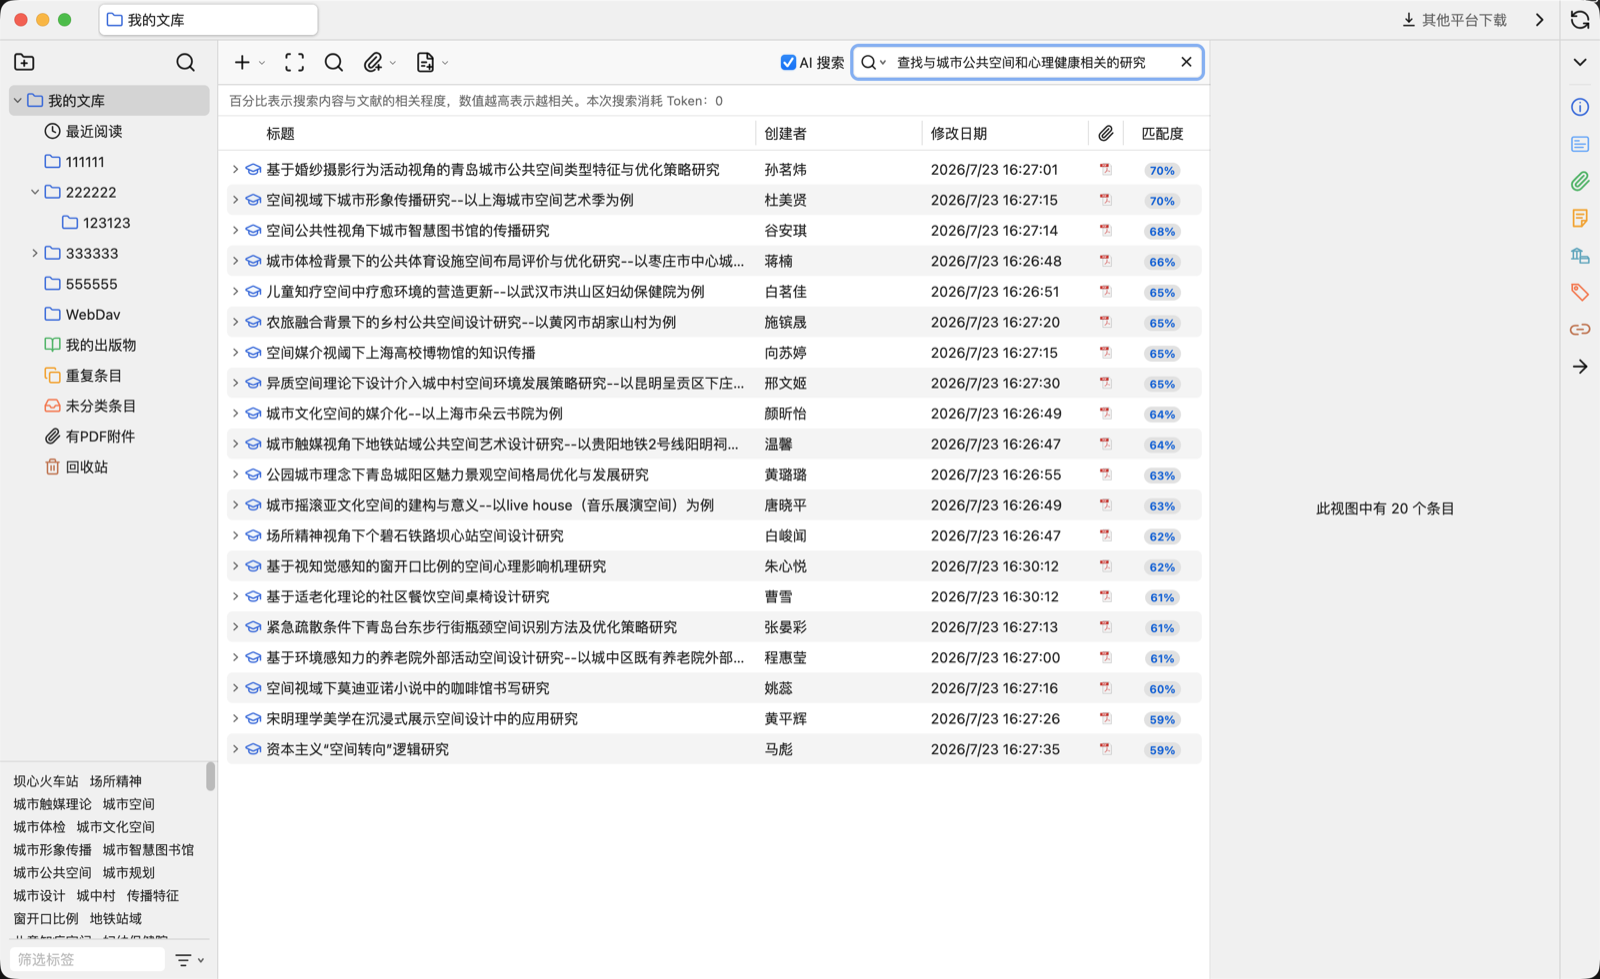Uncheck the AI 搜索 checkbox

788,62
